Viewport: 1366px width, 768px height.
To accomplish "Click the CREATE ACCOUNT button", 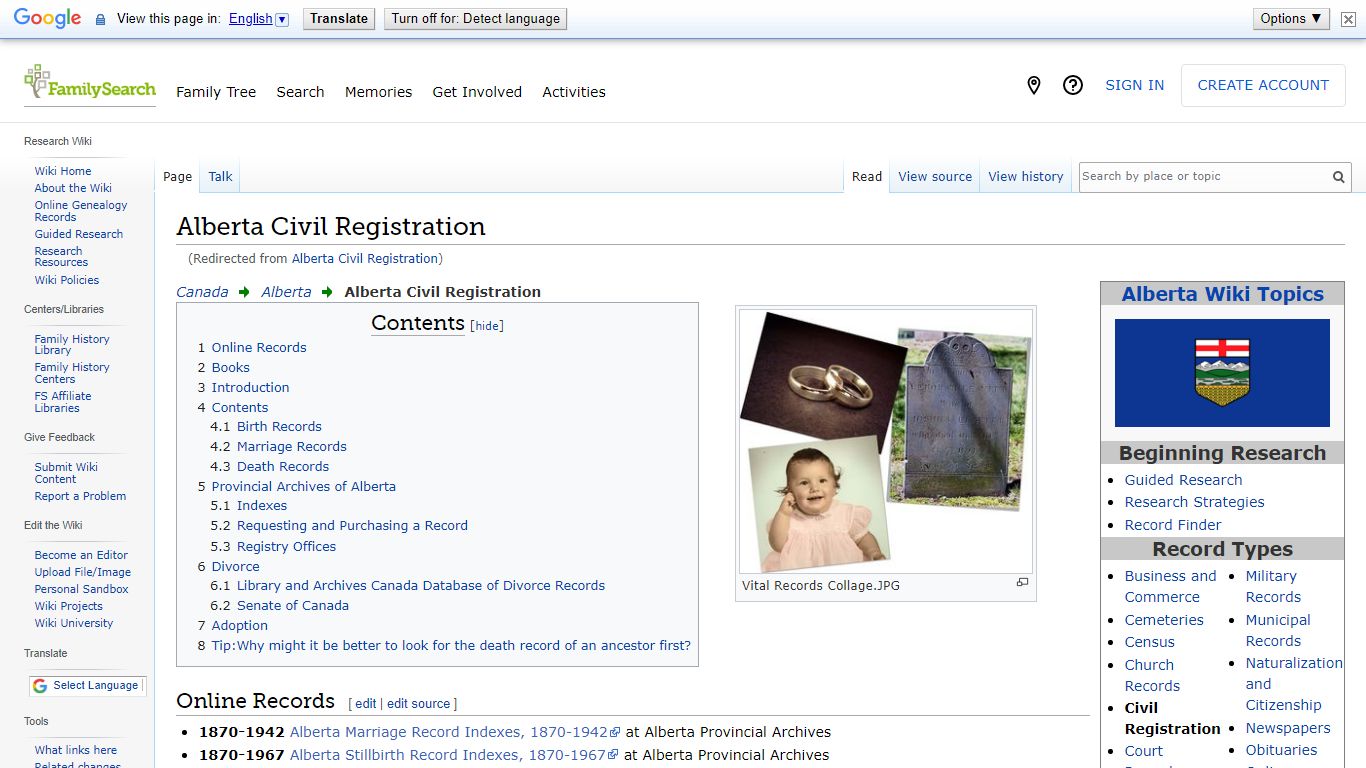I will (x=1263, y=86).
